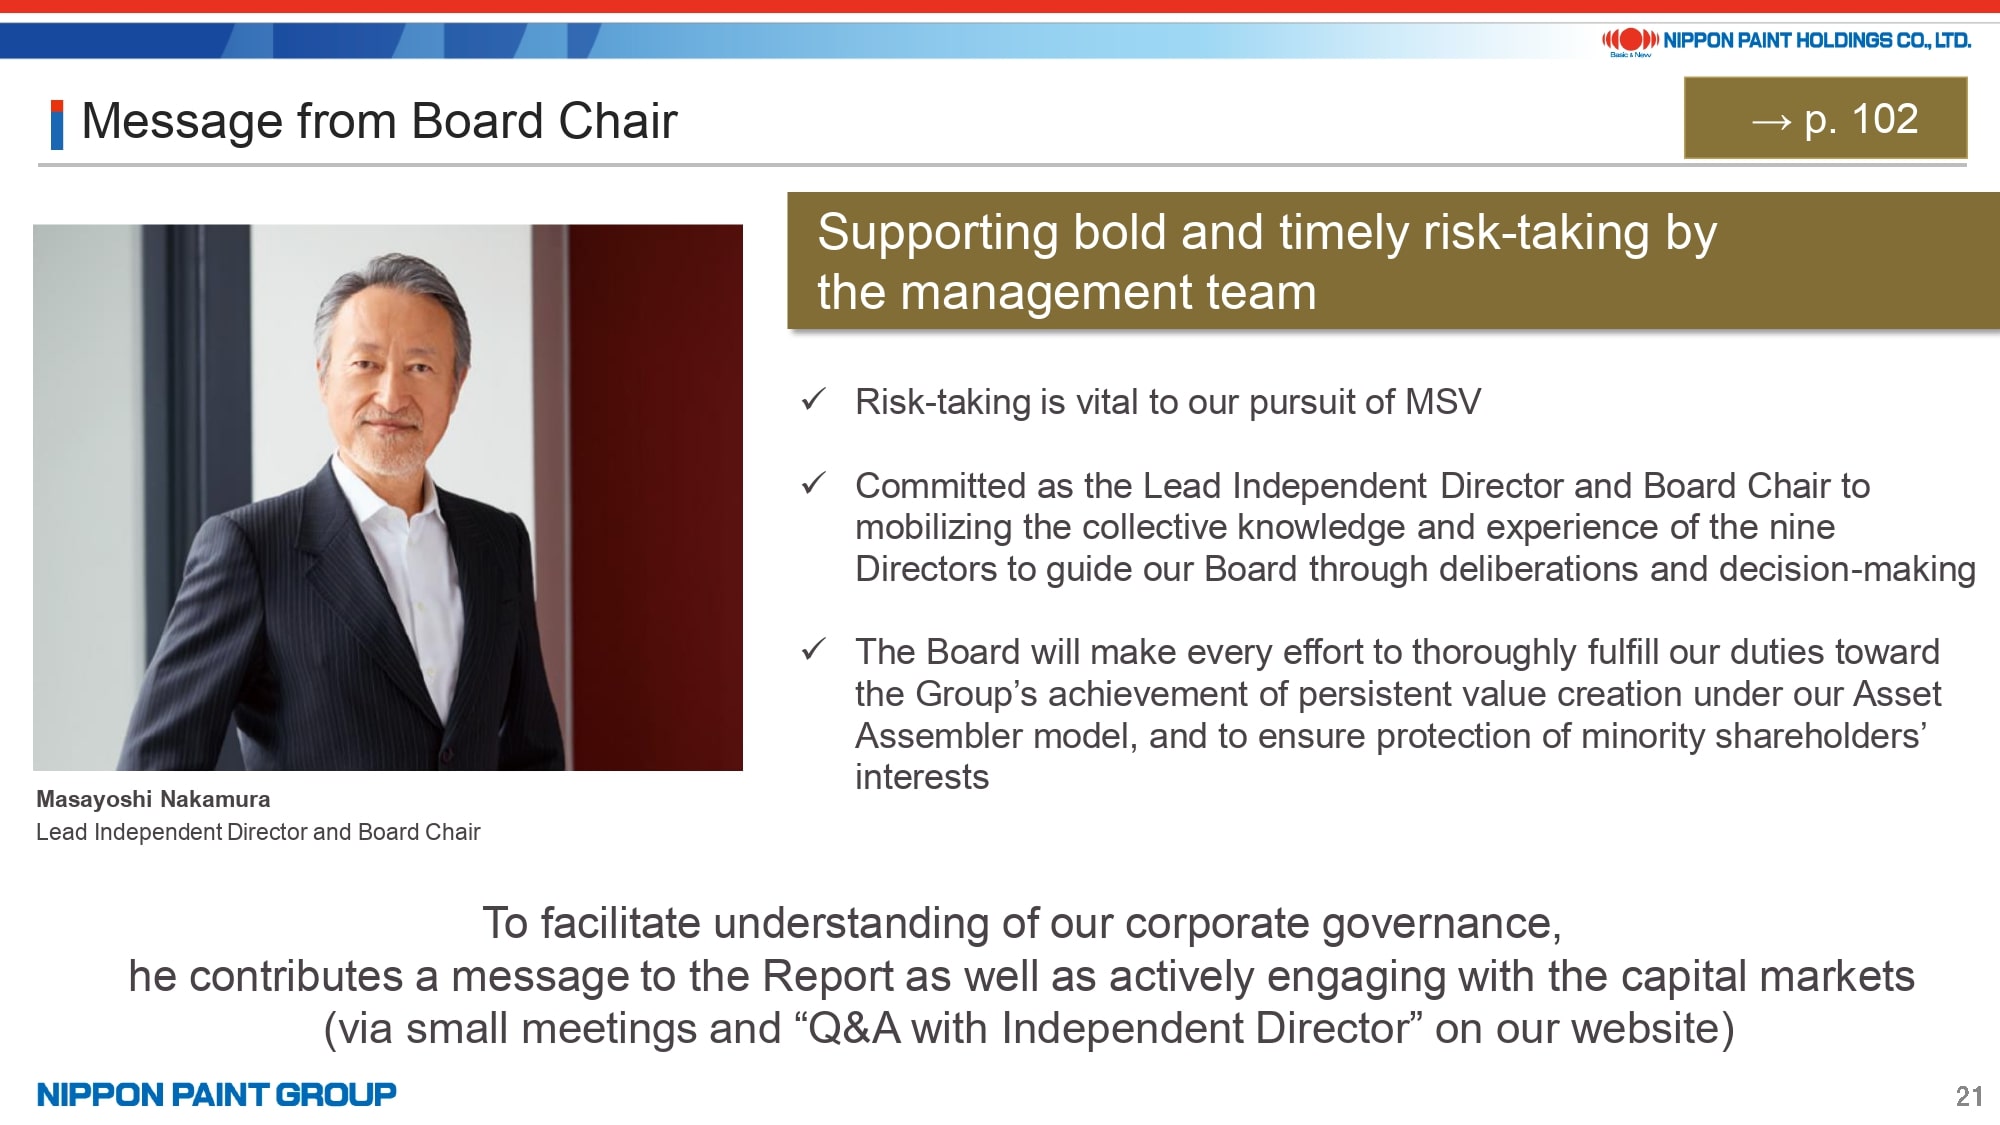Image resolution: width=2000 pixels, height=1125 pixels.
Task: Click the Masayoshi Nakamura name caption
Action: click(153, 799)
